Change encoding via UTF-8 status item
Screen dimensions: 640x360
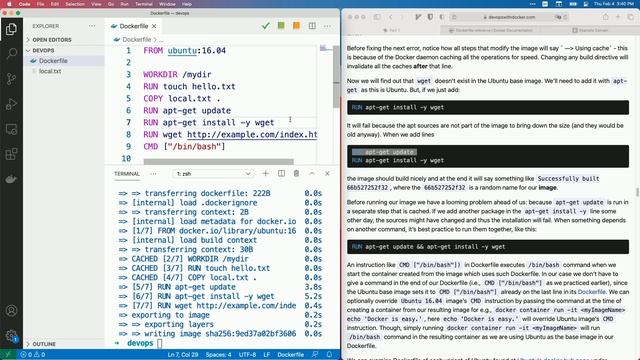click(x=247, y=355)
